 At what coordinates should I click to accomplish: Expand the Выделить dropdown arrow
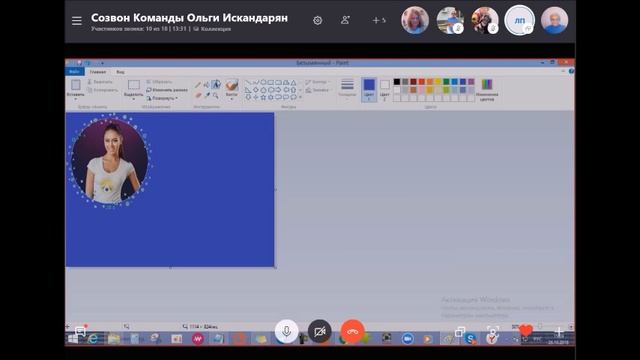[x=134, y=99]
